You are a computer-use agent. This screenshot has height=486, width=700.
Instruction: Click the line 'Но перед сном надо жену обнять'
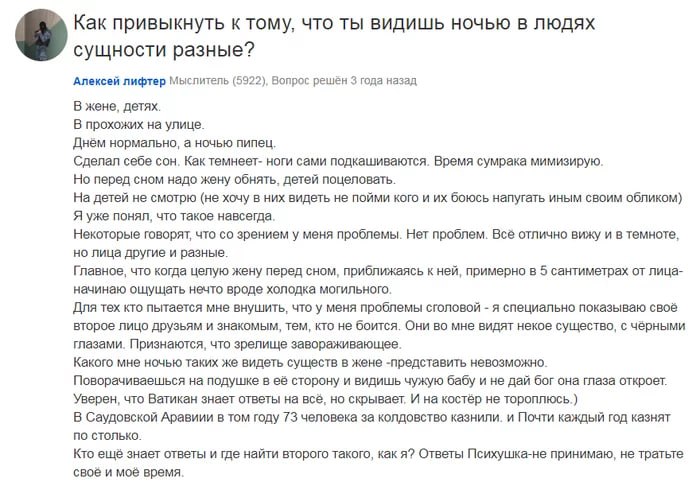pos(235,179)
